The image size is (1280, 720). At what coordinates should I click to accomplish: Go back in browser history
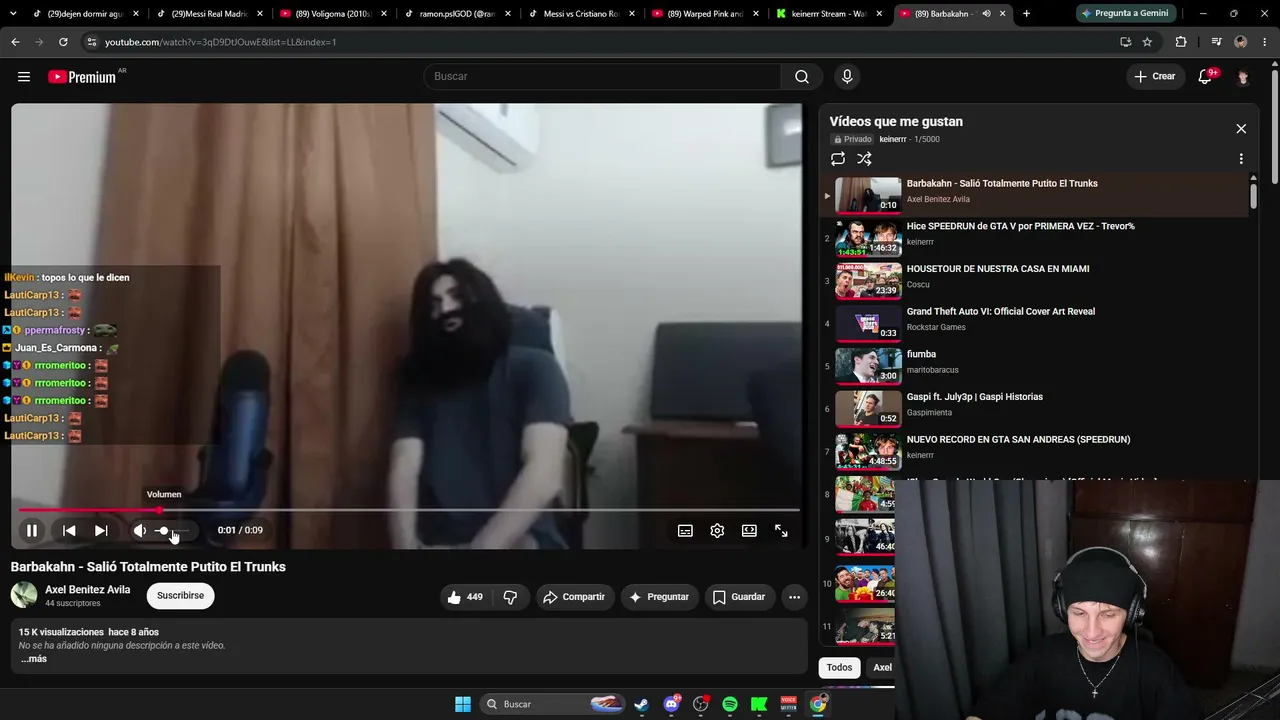(15, 42)
